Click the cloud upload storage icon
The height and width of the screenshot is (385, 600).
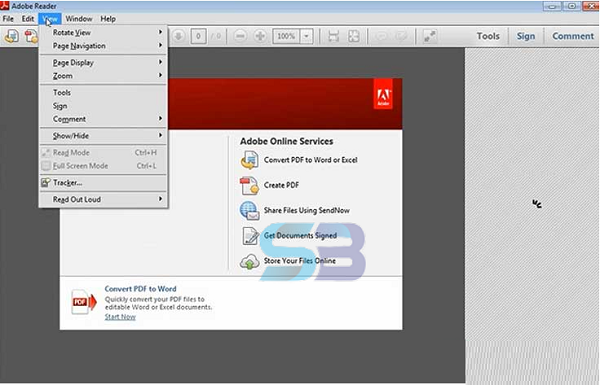pyautogui.click(x=249, y=262)
